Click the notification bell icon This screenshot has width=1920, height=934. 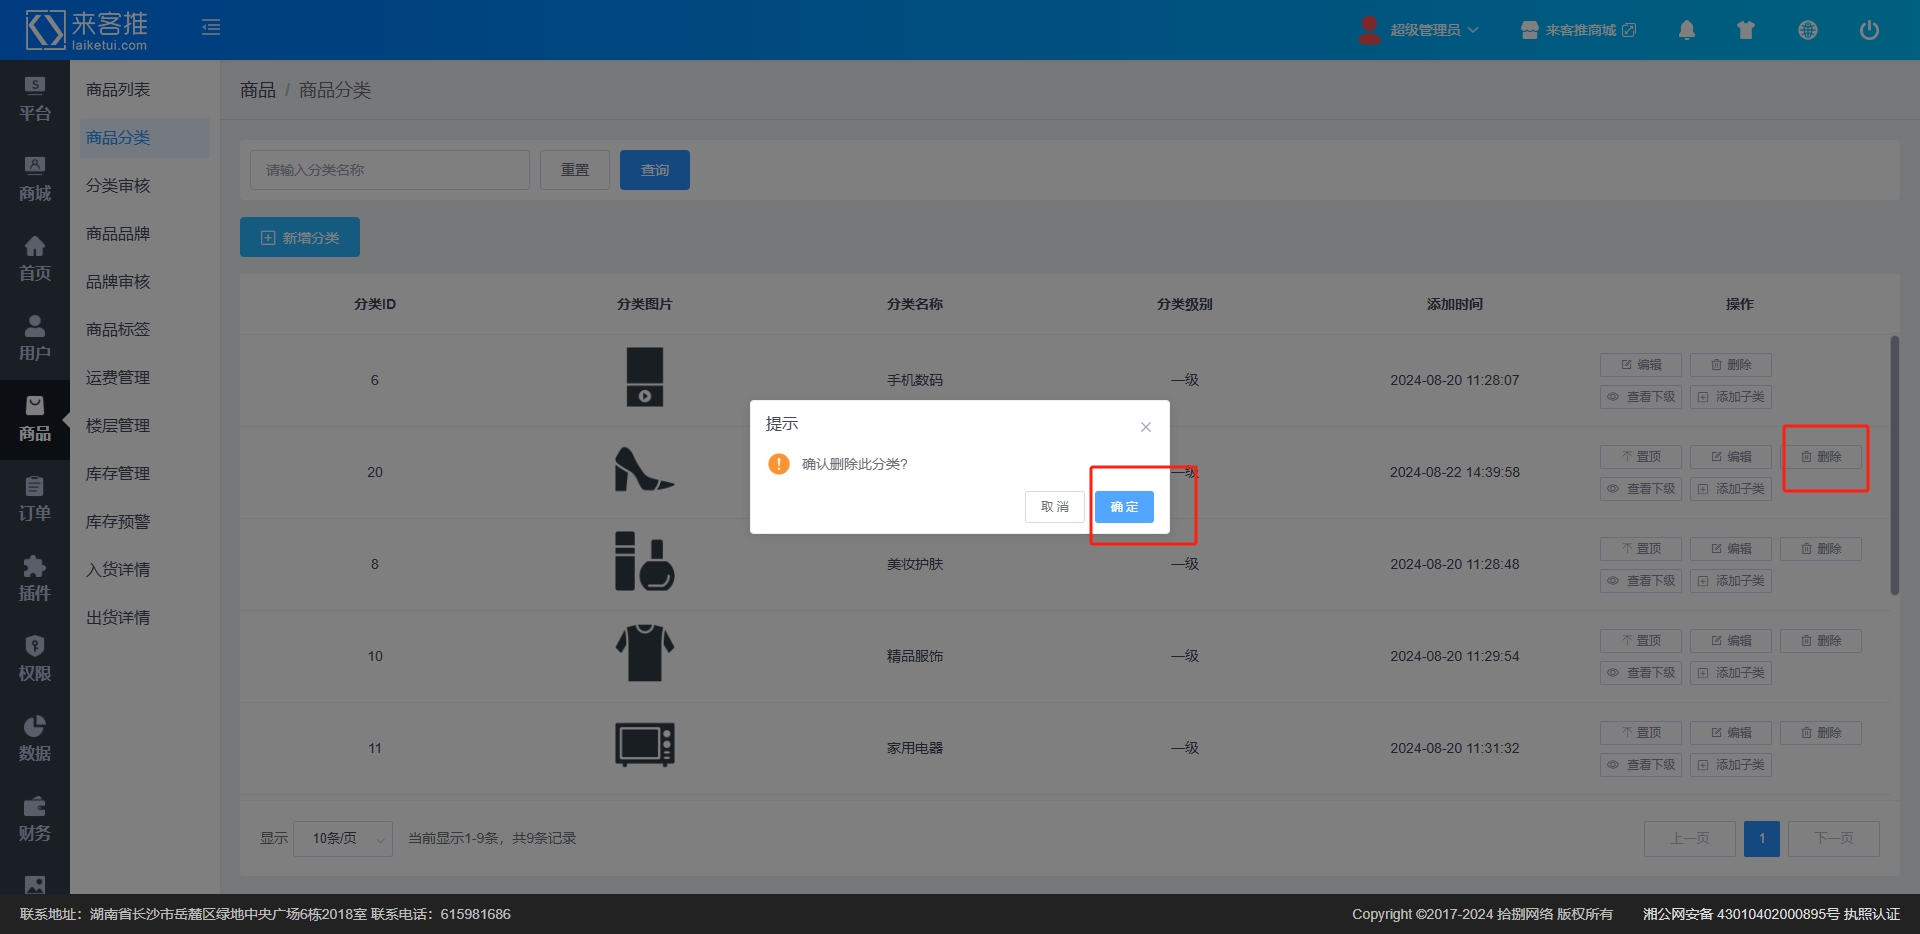1686,30
